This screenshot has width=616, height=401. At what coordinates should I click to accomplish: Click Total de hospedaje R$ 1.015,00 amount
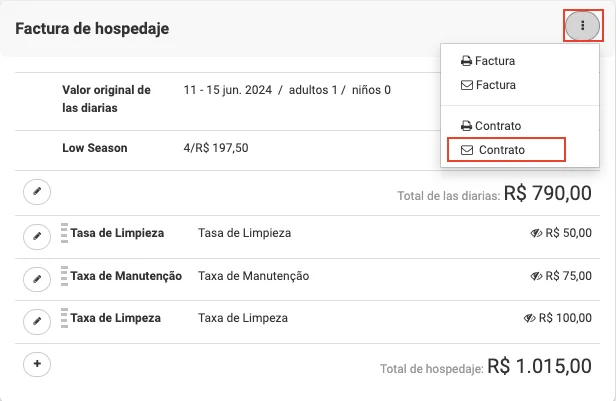tap(539, 367)
